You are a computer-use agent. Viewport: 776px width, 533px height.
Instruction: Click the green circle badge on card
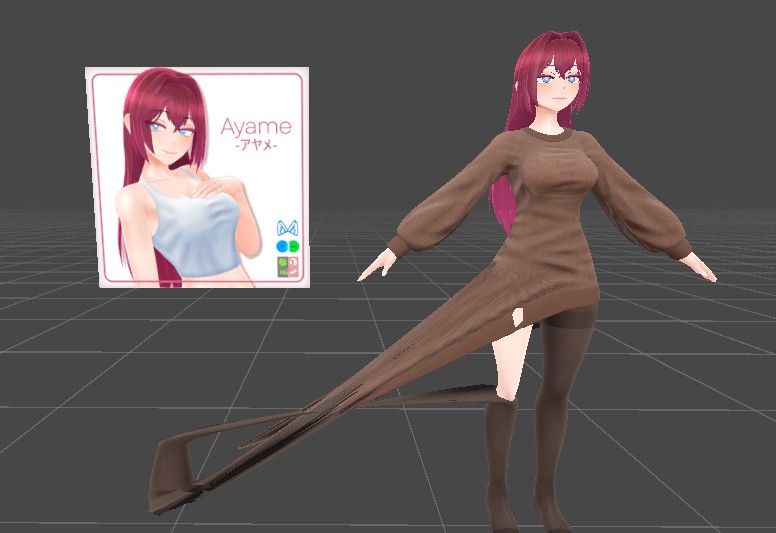point(293,246)
